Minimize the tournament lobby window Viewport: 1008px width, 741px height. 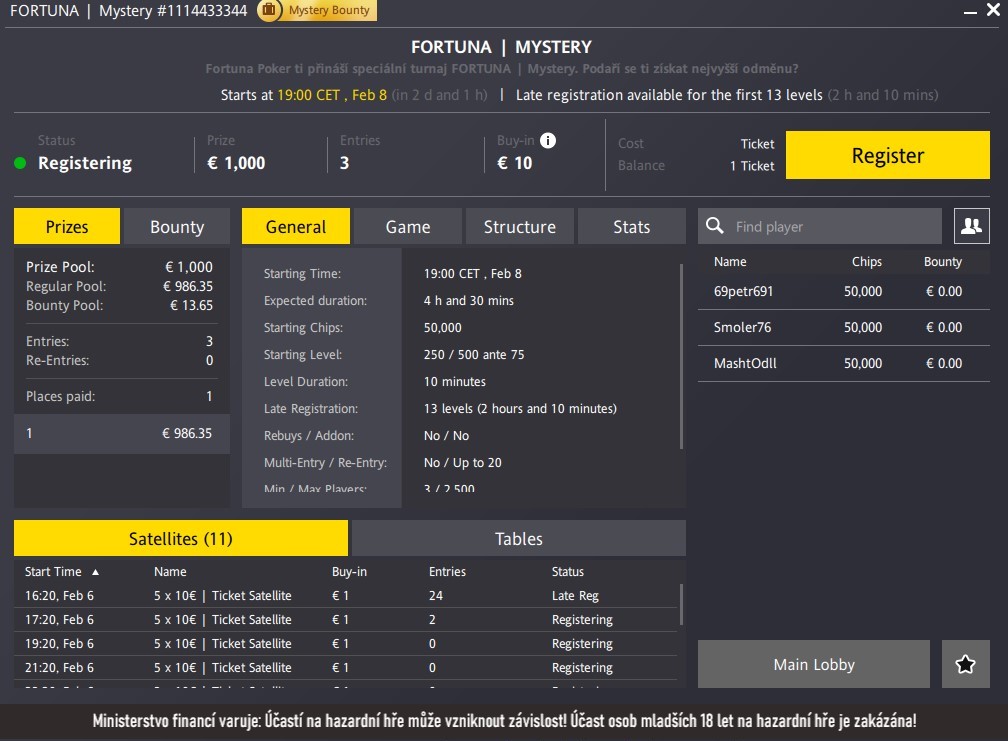(x=970, y=12)
